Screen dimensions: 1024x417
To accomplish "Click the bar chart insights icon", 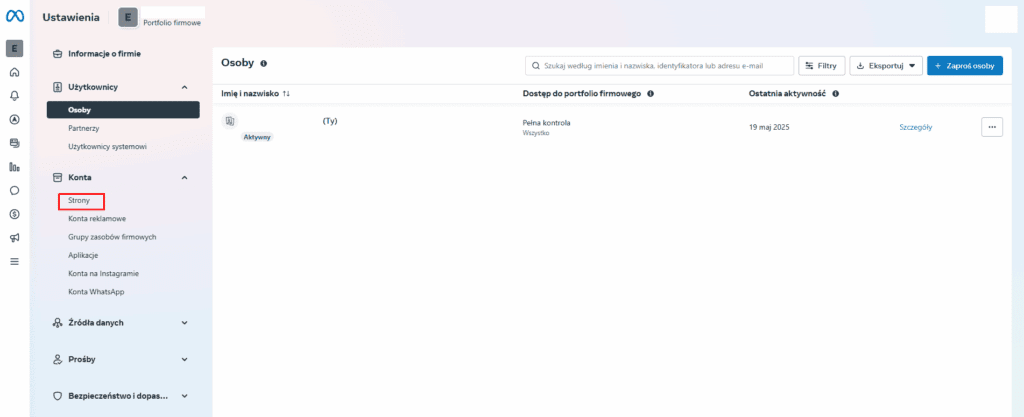I will pyautogui.click(x=14, y=167).
